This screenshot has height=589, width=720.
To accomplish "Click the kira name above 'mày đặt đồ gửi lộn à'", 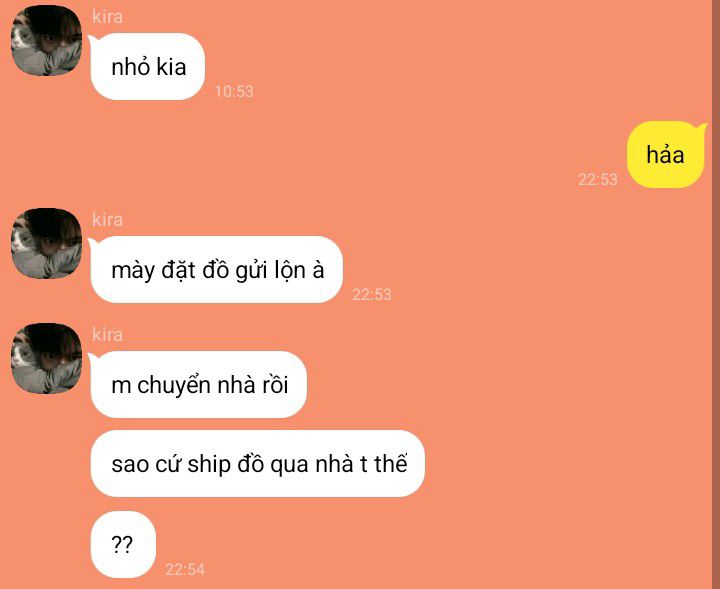I will (107, 219).
